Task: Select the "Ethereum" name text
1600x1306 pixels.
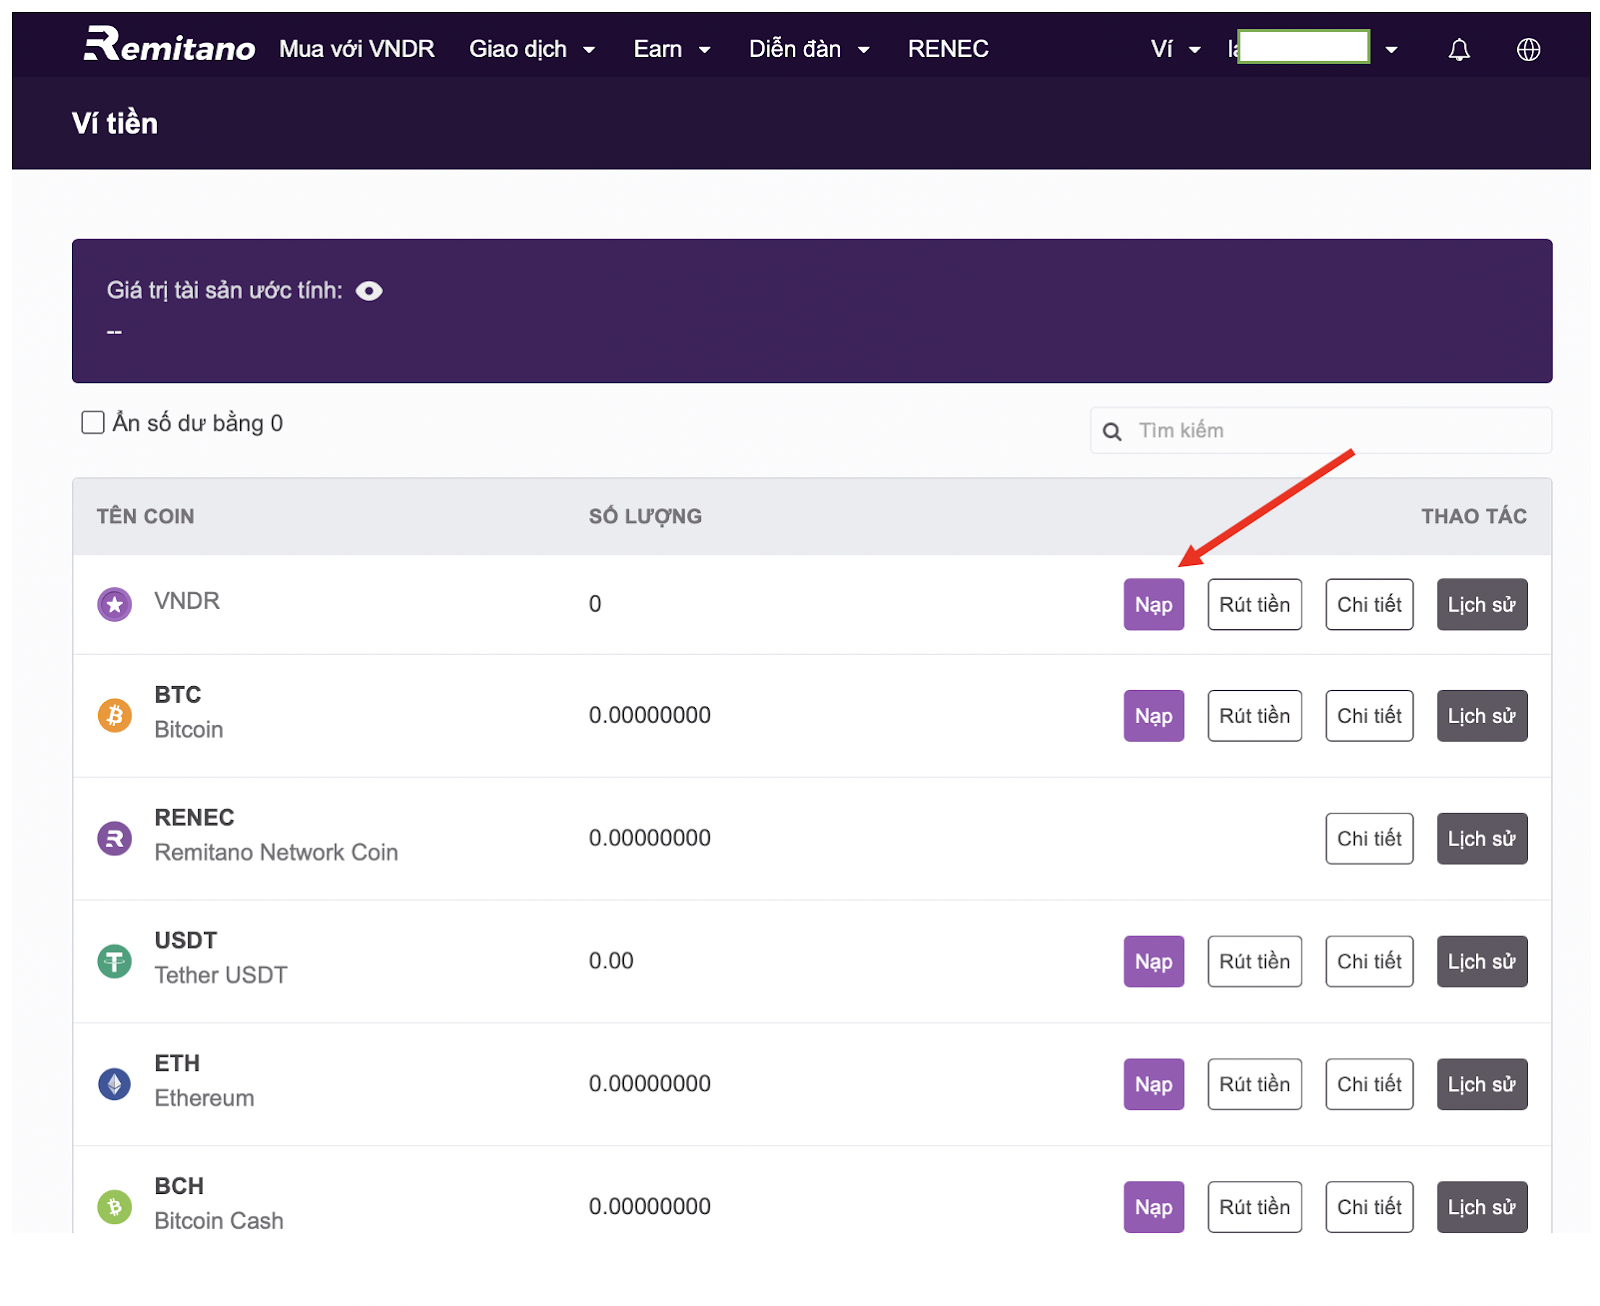Action: (x=204, y=1099)
